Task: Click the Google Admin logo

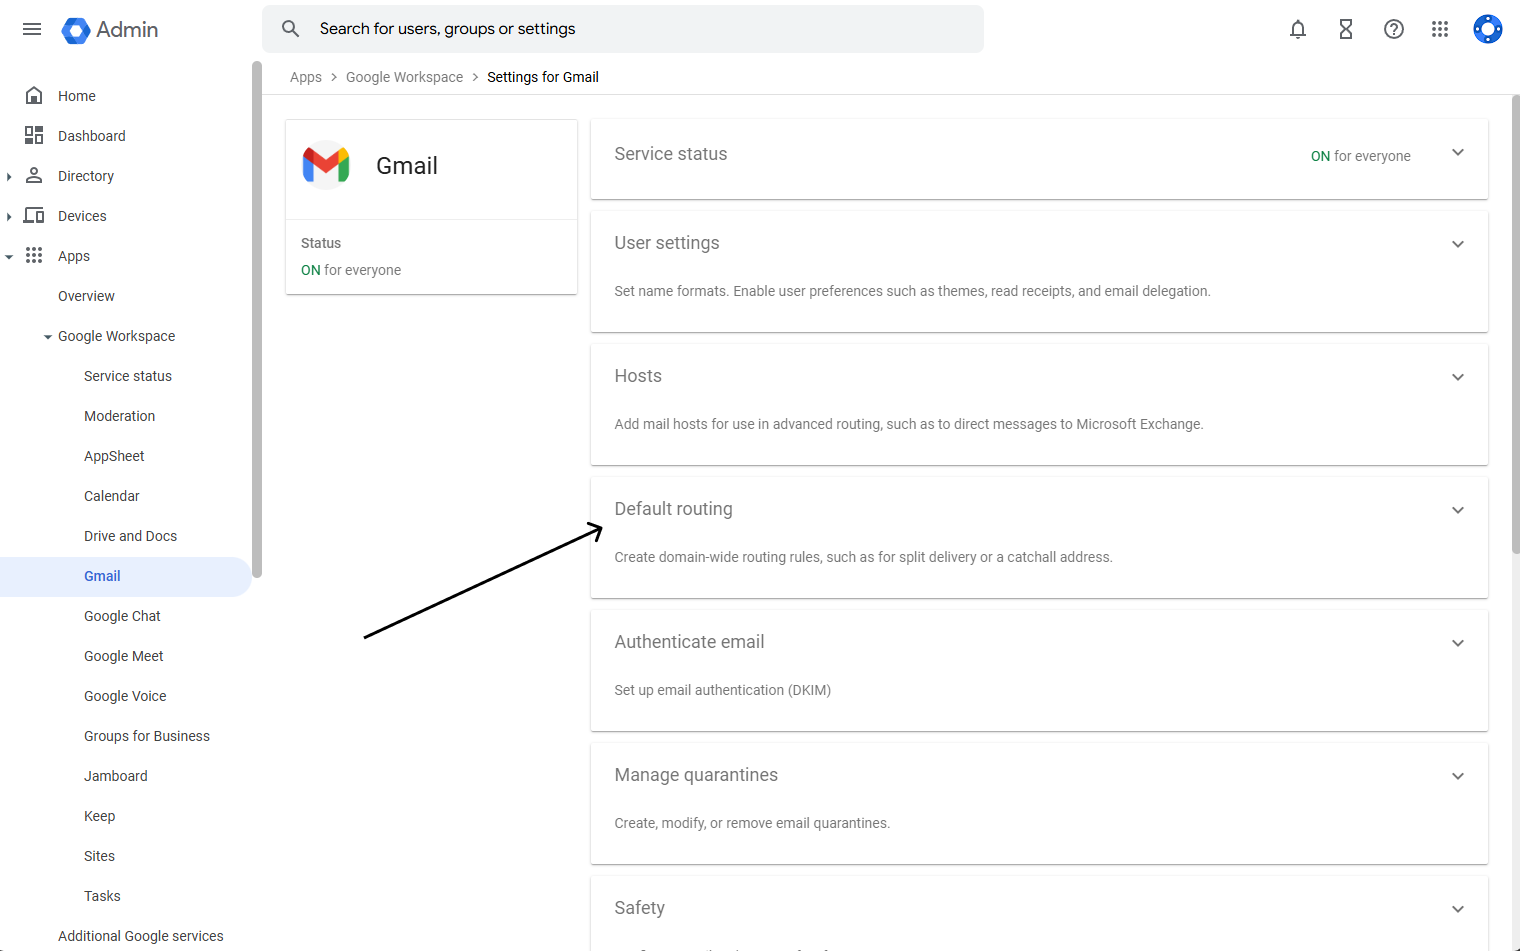Action: pos(110,30)
